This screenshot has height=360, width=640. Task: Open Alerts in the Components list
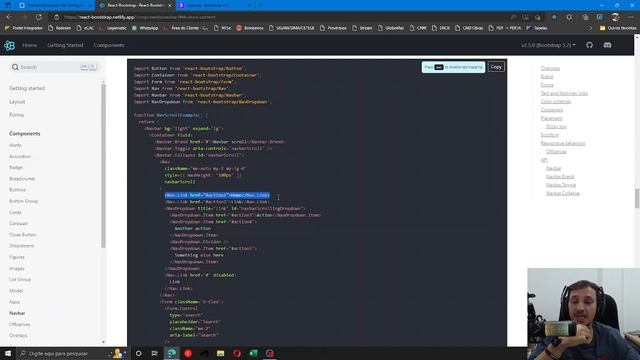tap(15, 145)
